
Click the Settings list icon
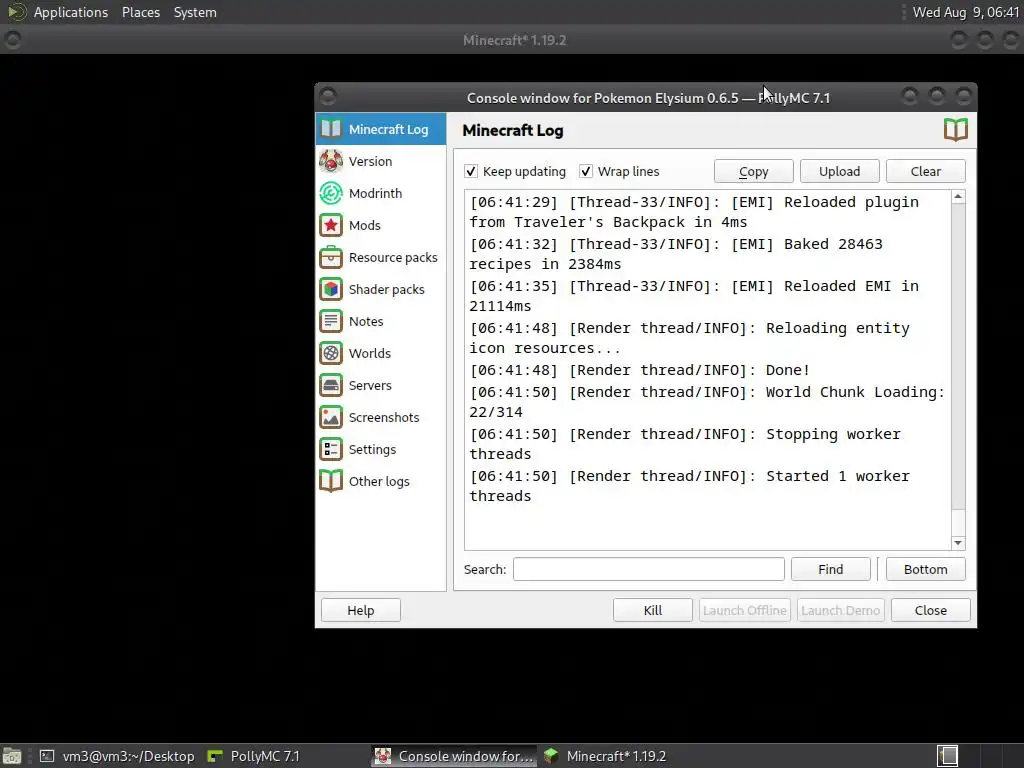point(331,449)
